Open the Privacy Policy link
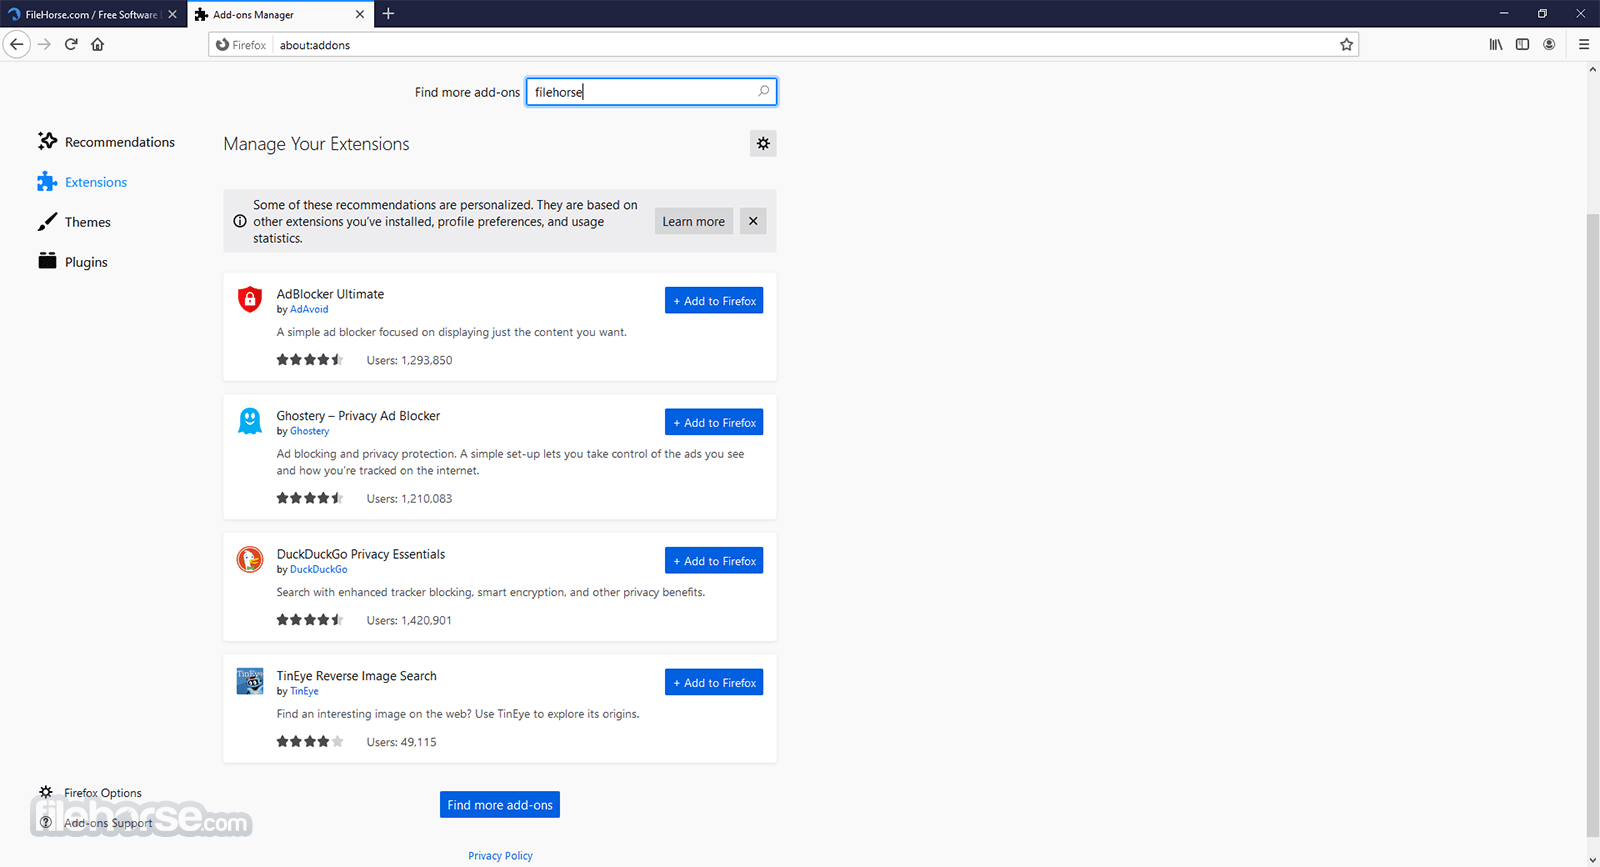 tap(500, 856)
